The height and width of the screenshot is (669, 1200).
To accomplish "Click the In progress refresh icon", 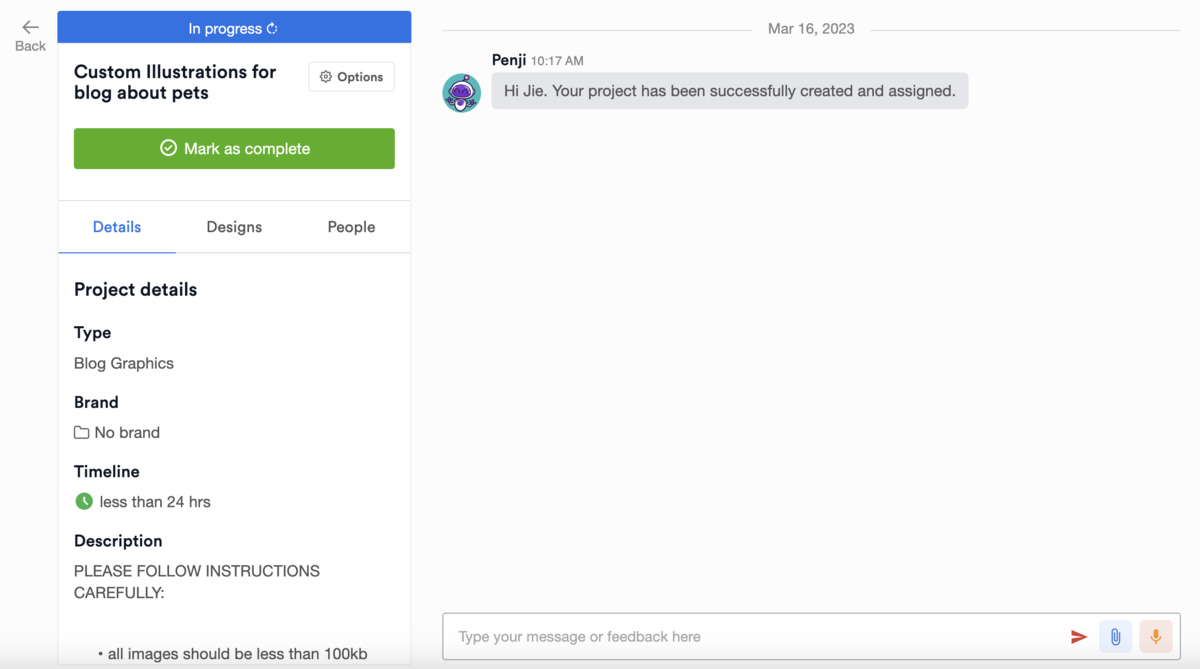I will [272, 29].
